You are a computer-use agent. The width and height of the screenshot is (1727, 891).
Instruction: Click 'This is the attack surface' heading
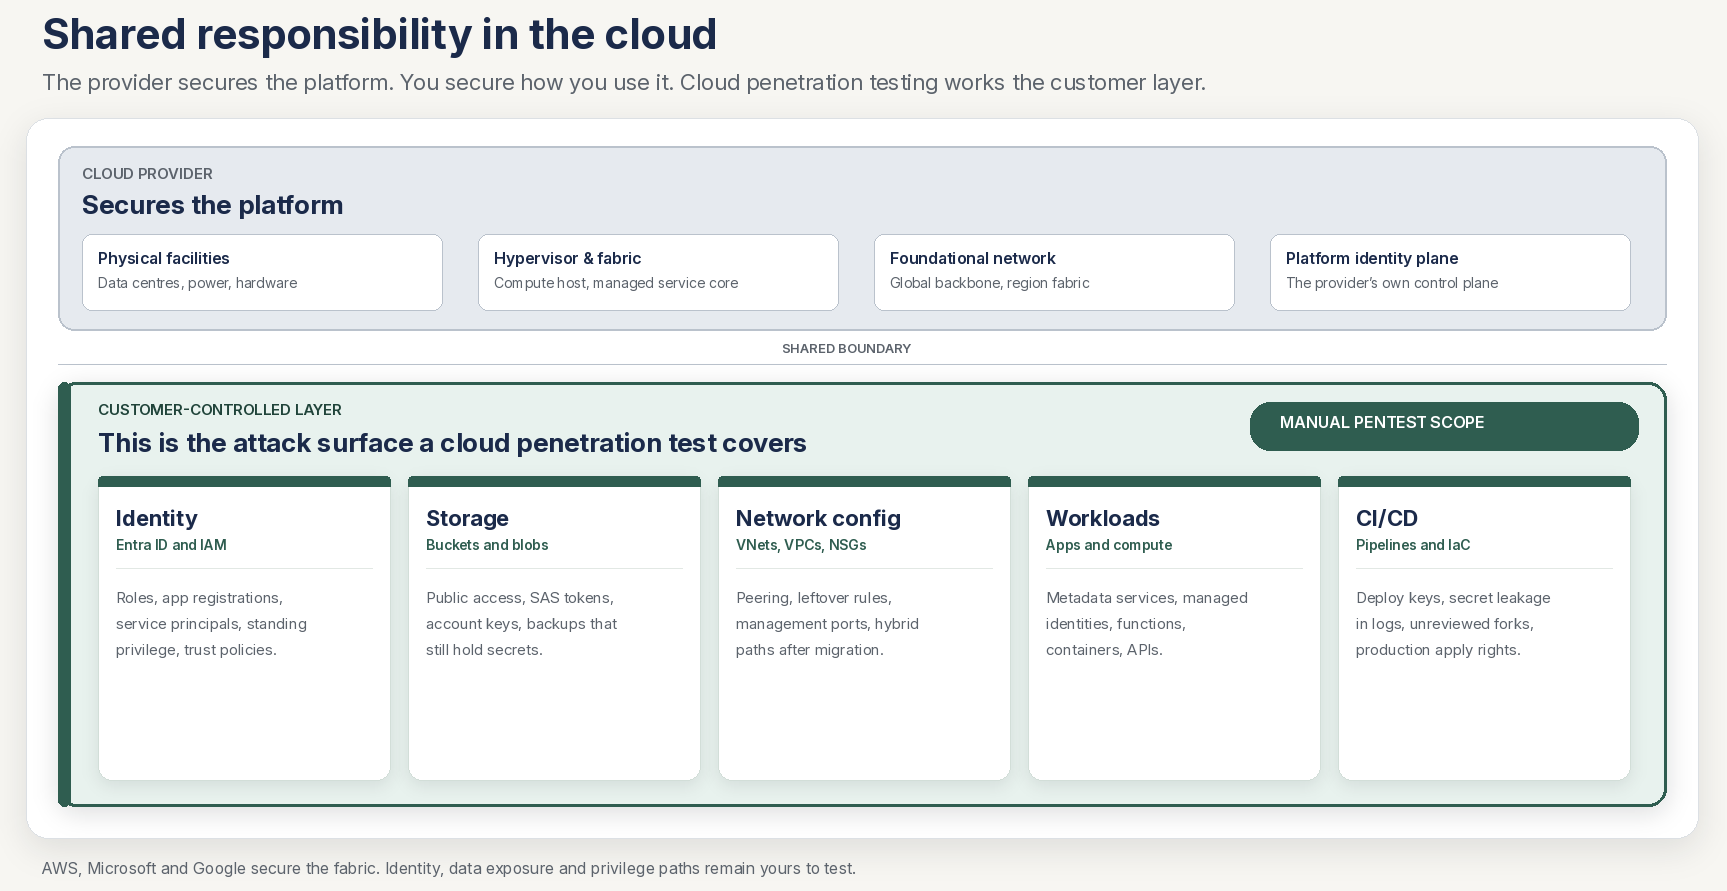(452, 443)
